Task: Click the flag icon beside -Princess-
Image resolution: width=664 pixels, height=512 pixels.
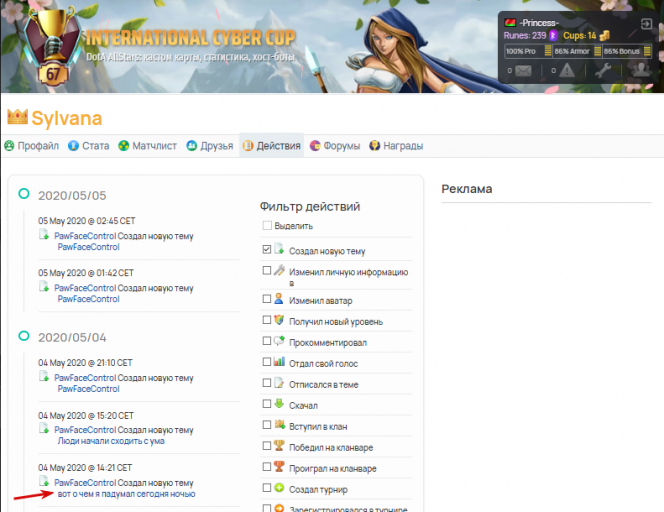Action: tap(510, 23)
